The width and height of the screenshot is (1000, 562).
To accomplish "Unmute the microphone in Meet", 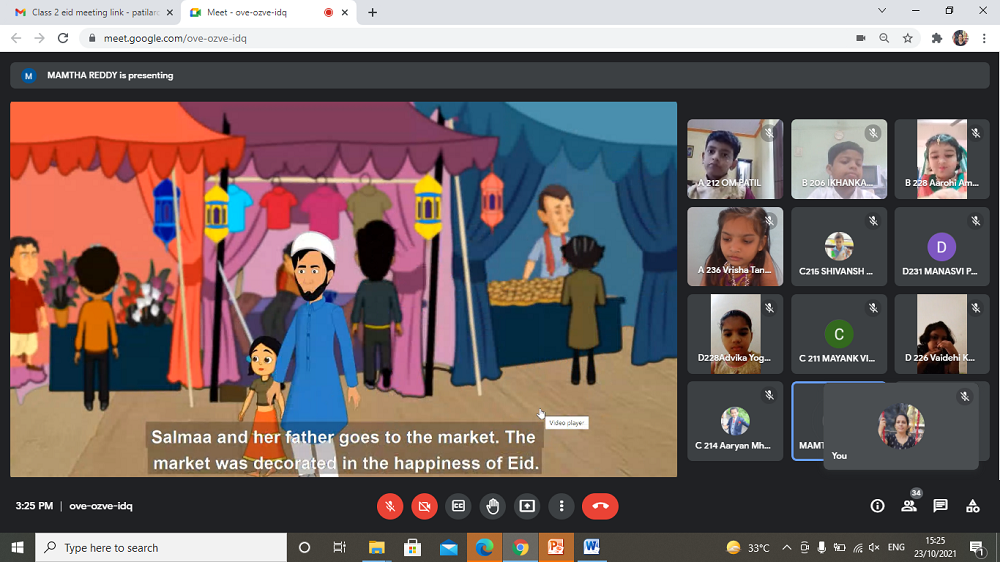I will [390, 506].
